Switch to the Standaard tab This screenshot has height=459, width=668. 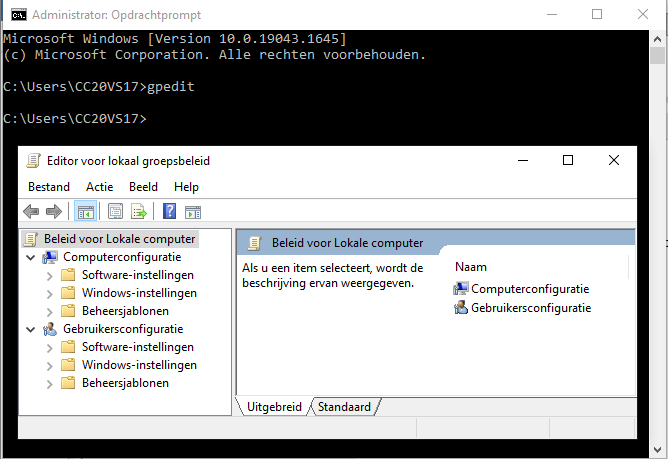pyautogui.click(x=344, y=407)
